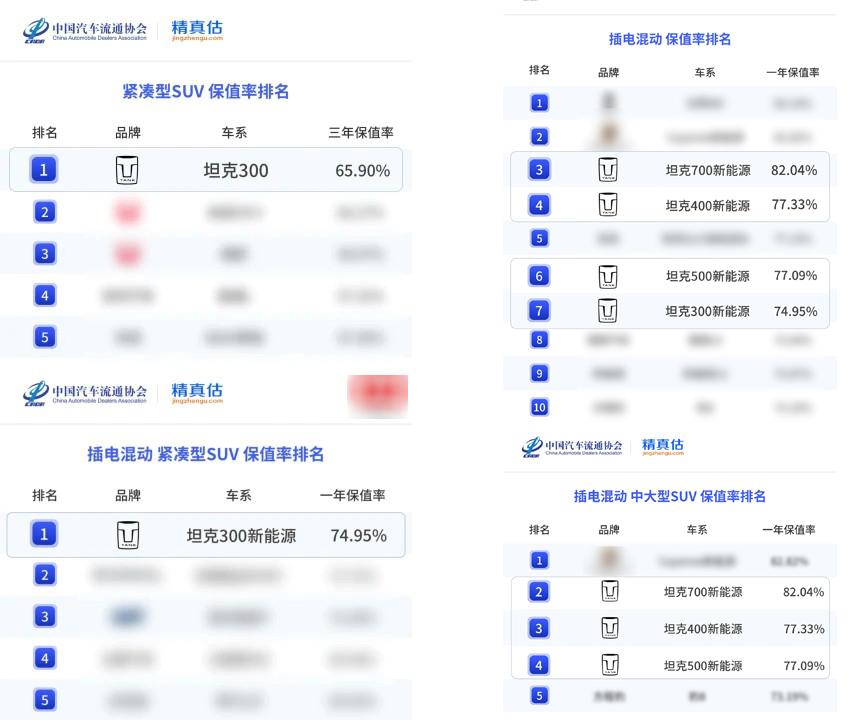
Task: Click the model name 坦克300 in the top-left table
Action: [x=236, y=170]
